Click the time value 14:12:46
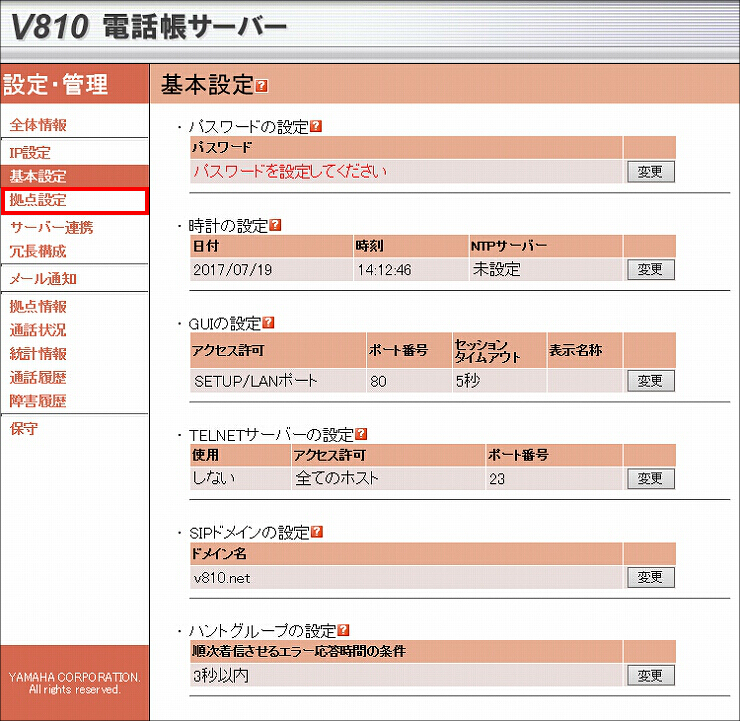Viewport: 740px width, 721px height. 384,270
